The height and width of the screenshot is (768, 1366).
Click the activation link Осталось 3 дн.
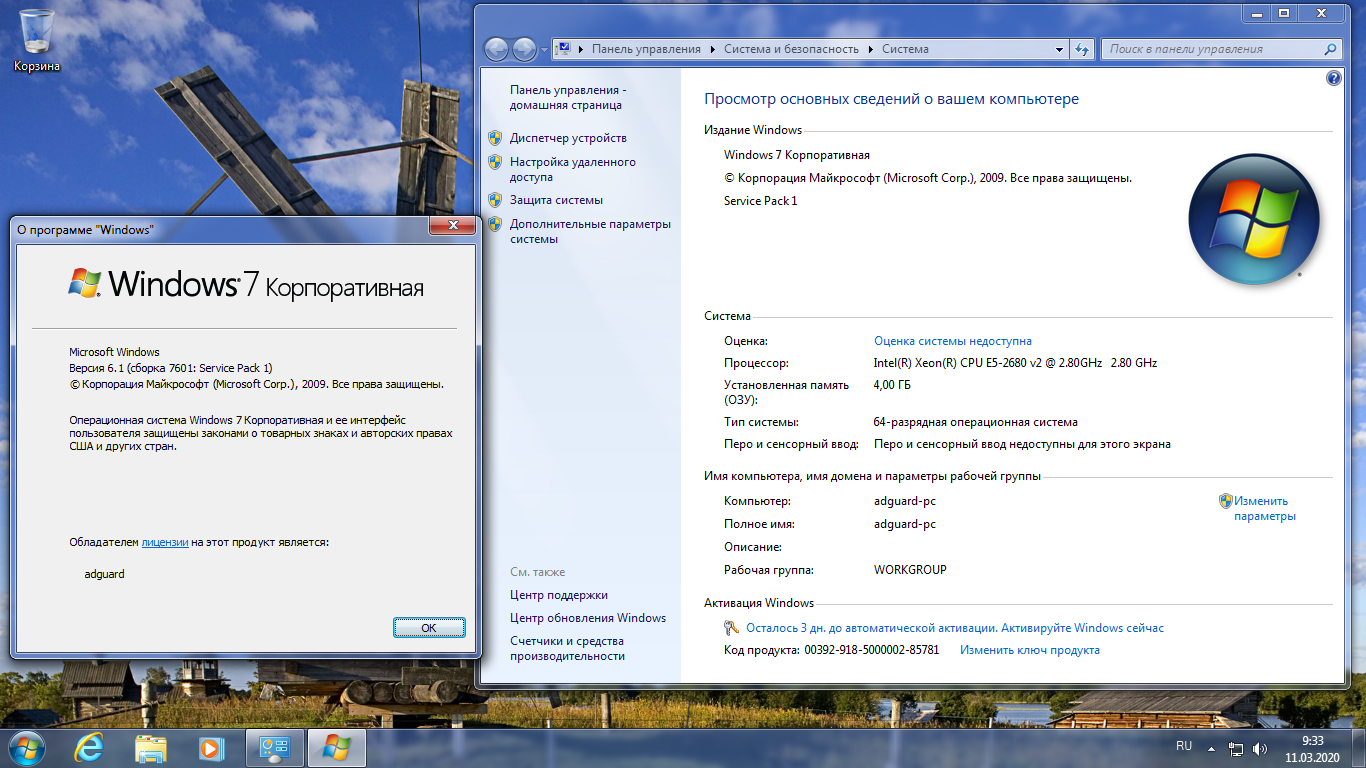tap(955, 628)
